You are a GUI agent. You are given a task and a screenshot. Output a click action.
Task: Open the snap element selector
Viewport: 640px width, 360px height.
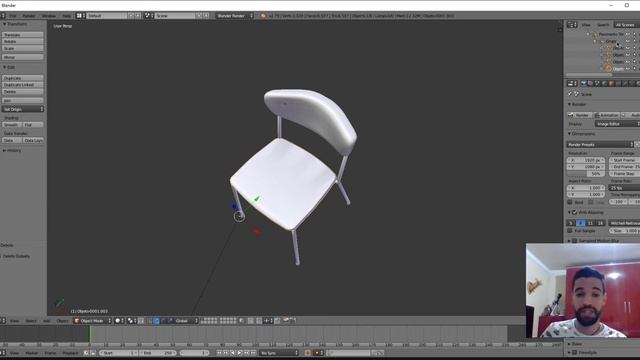(268, 321)
